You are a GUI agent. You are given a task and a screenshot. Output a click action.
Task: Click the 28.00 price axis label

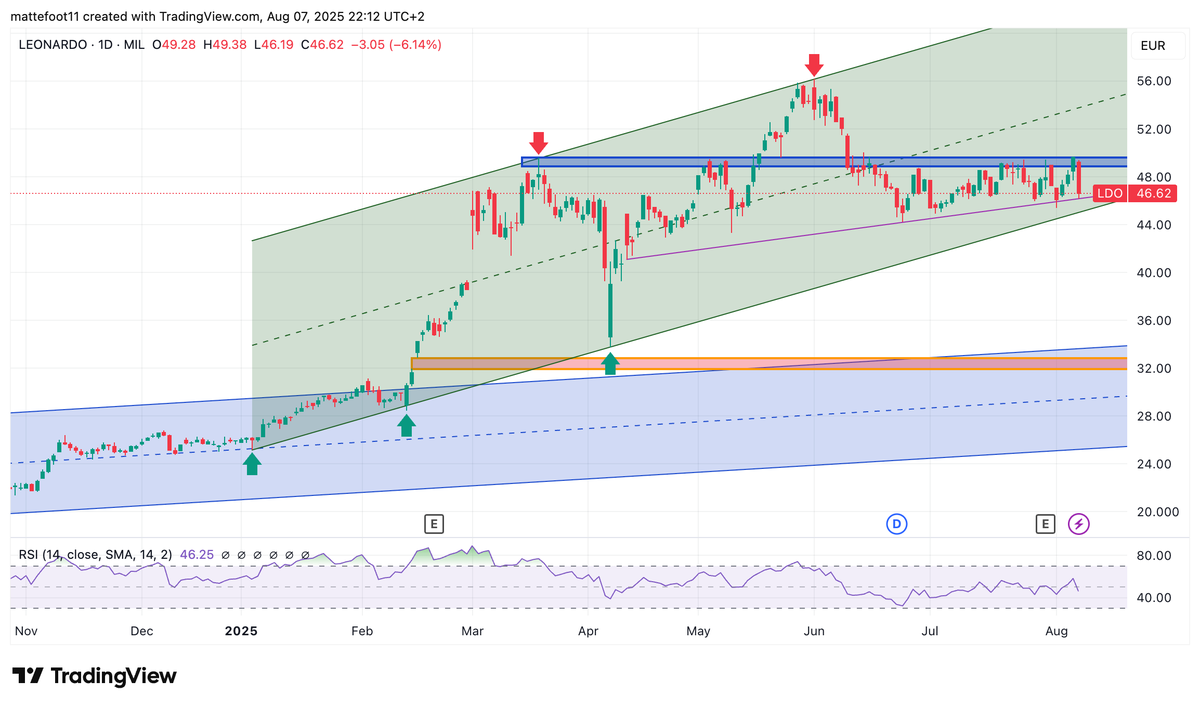tap(1152, 416)
